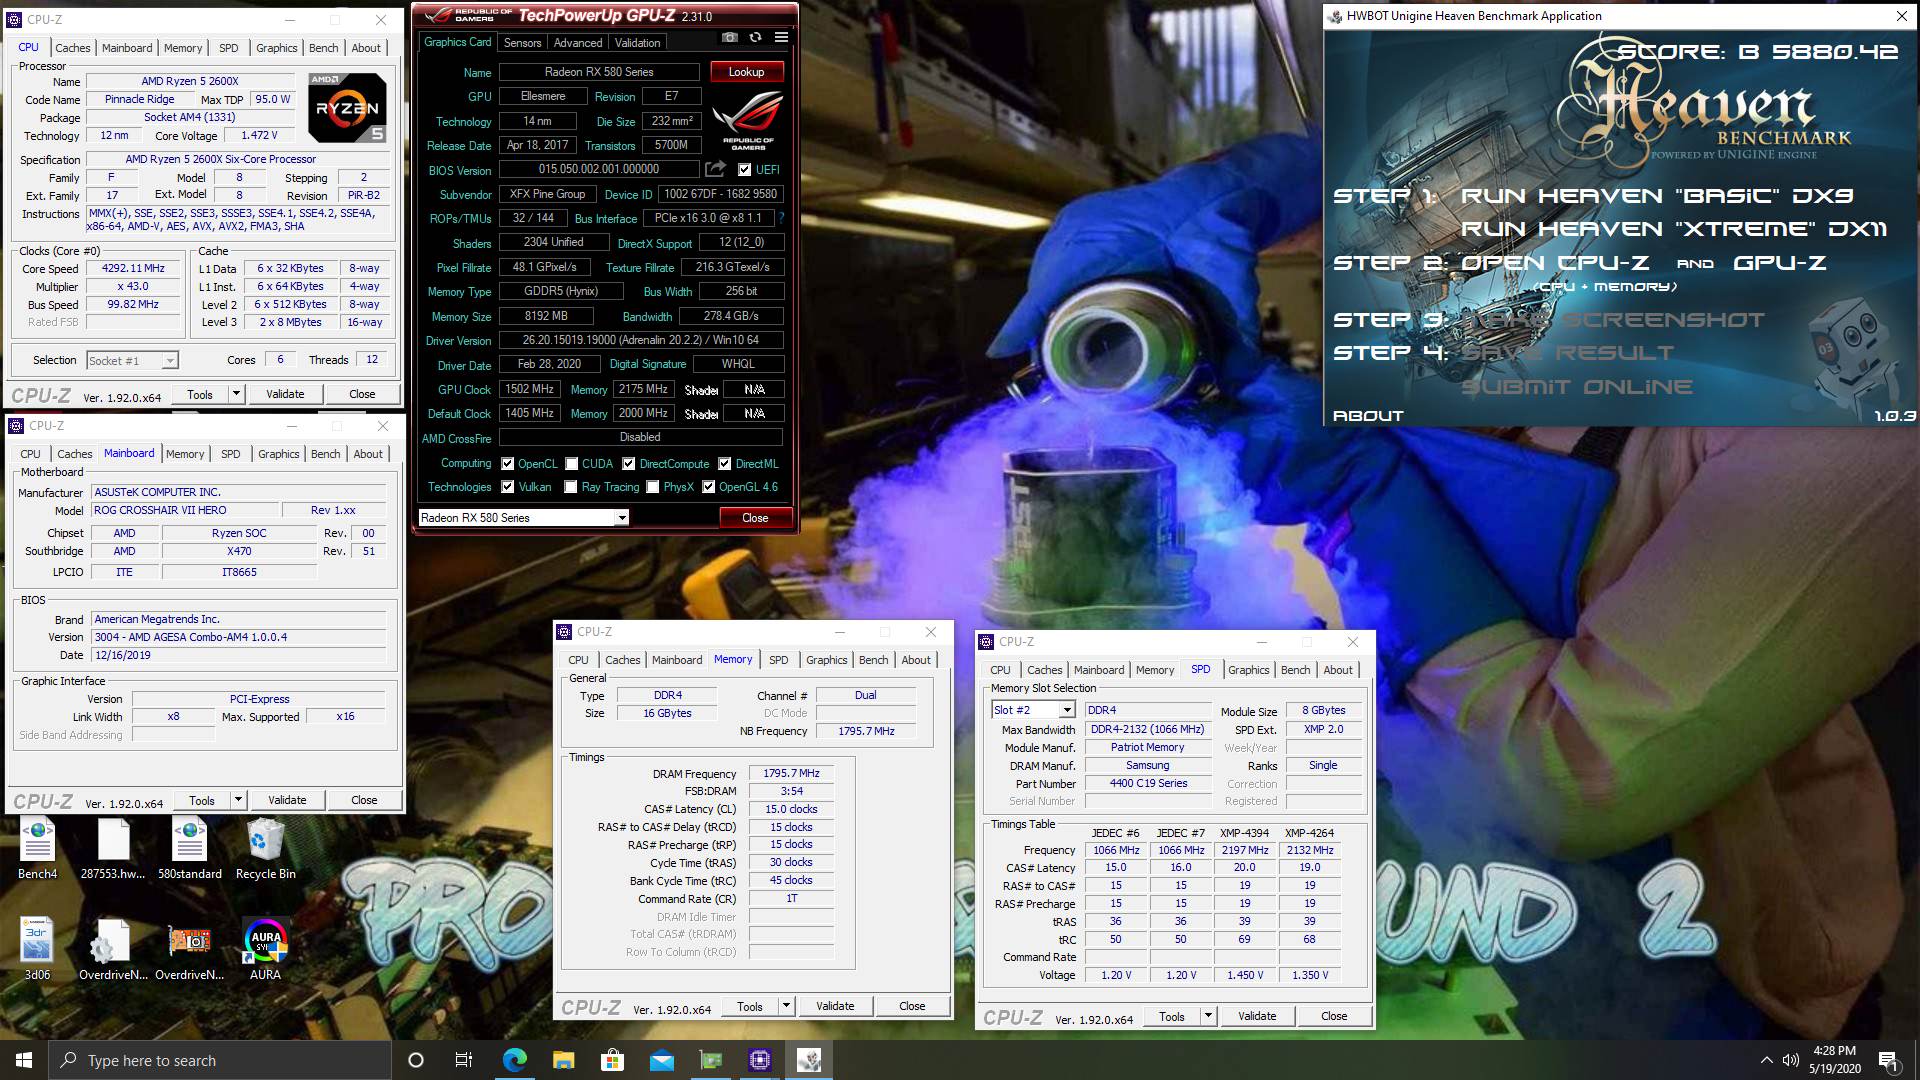Open Bus Interface help question mark
Viewport: 1920px width, 1080px height.
pos(781,218)
